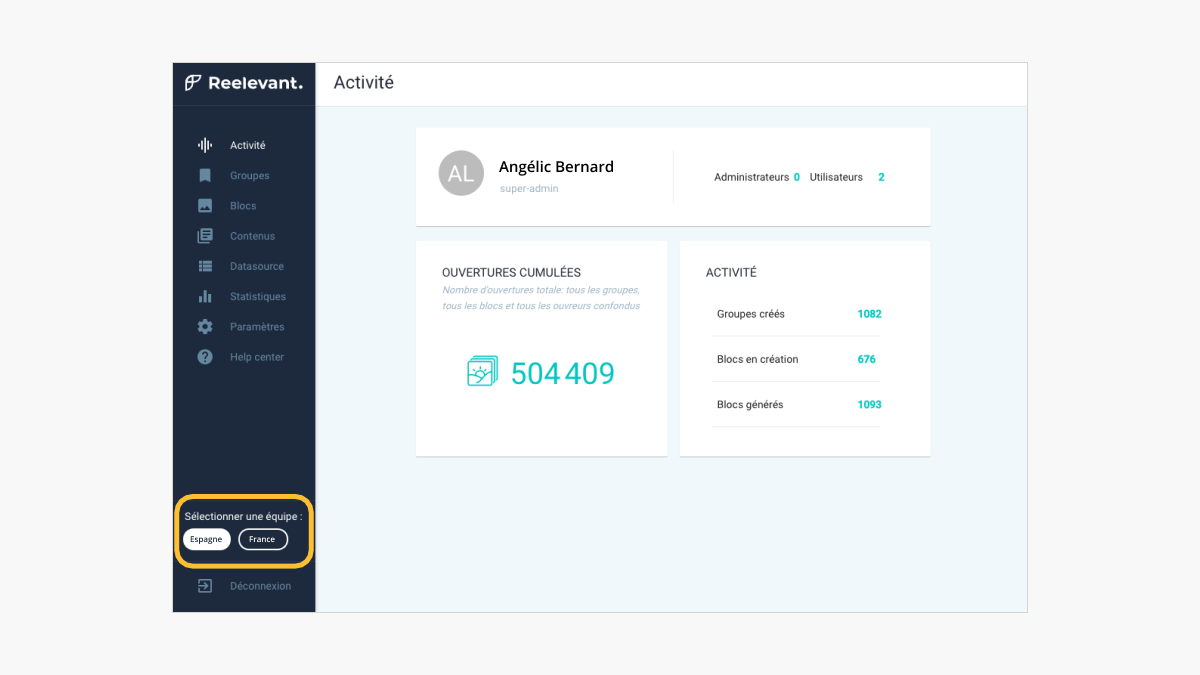Click the Groupes créés value 1082
The width and height of the screenshot is (1200, 675).
869,314
